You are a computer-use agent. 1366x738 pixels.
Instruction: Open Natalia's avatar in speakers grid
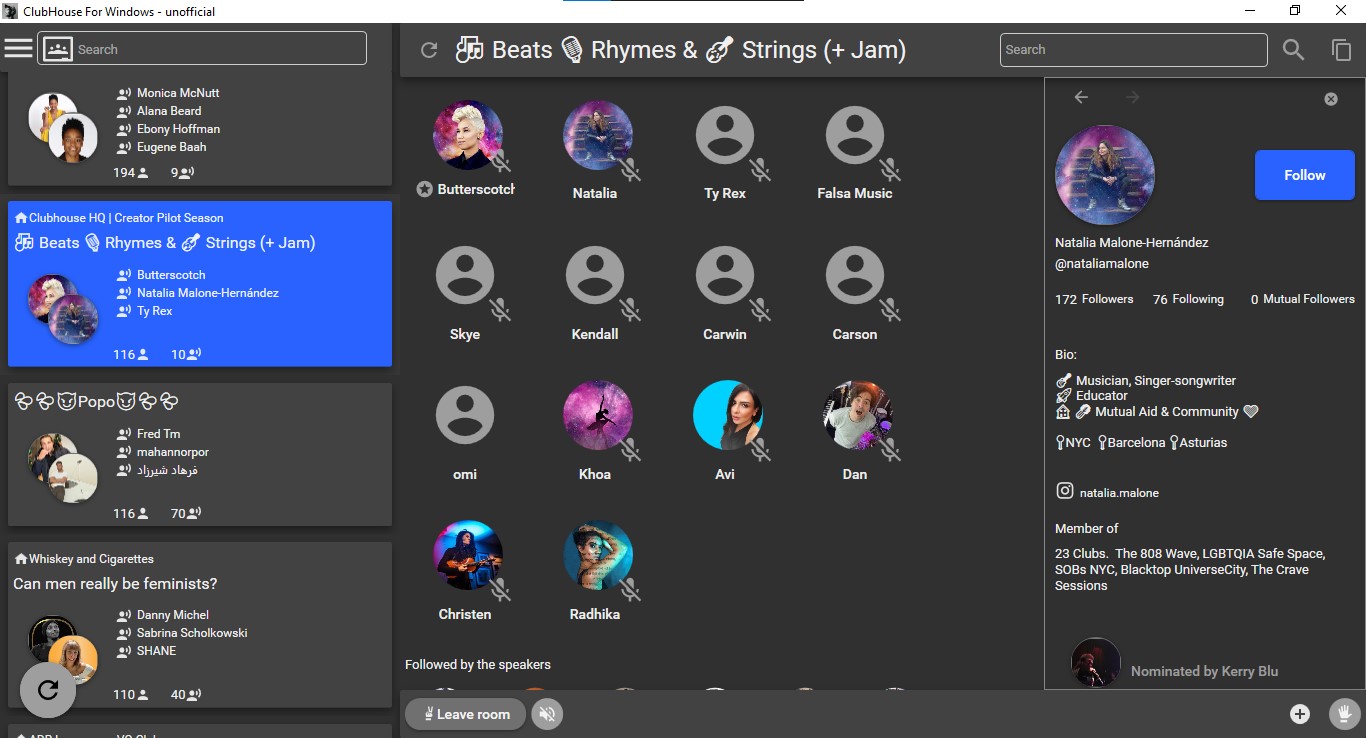tap(597, 135)
